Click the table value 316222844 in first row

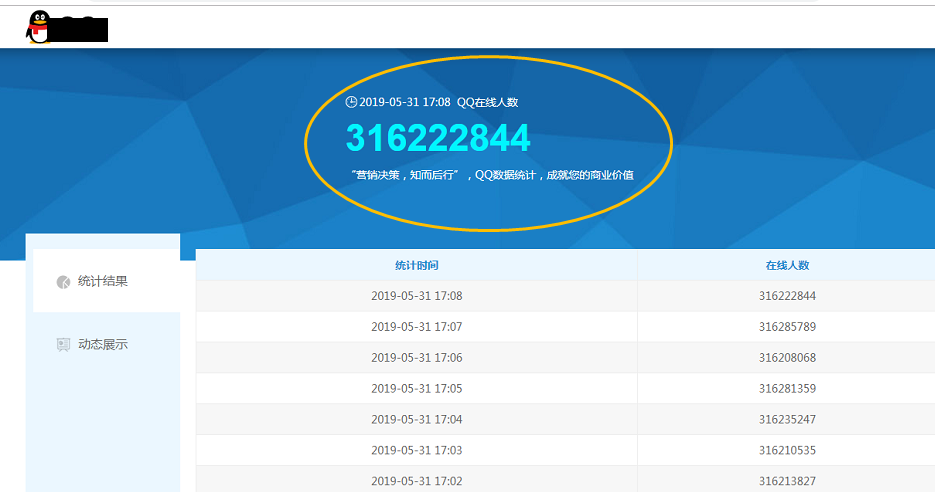(x=787, y=296)
